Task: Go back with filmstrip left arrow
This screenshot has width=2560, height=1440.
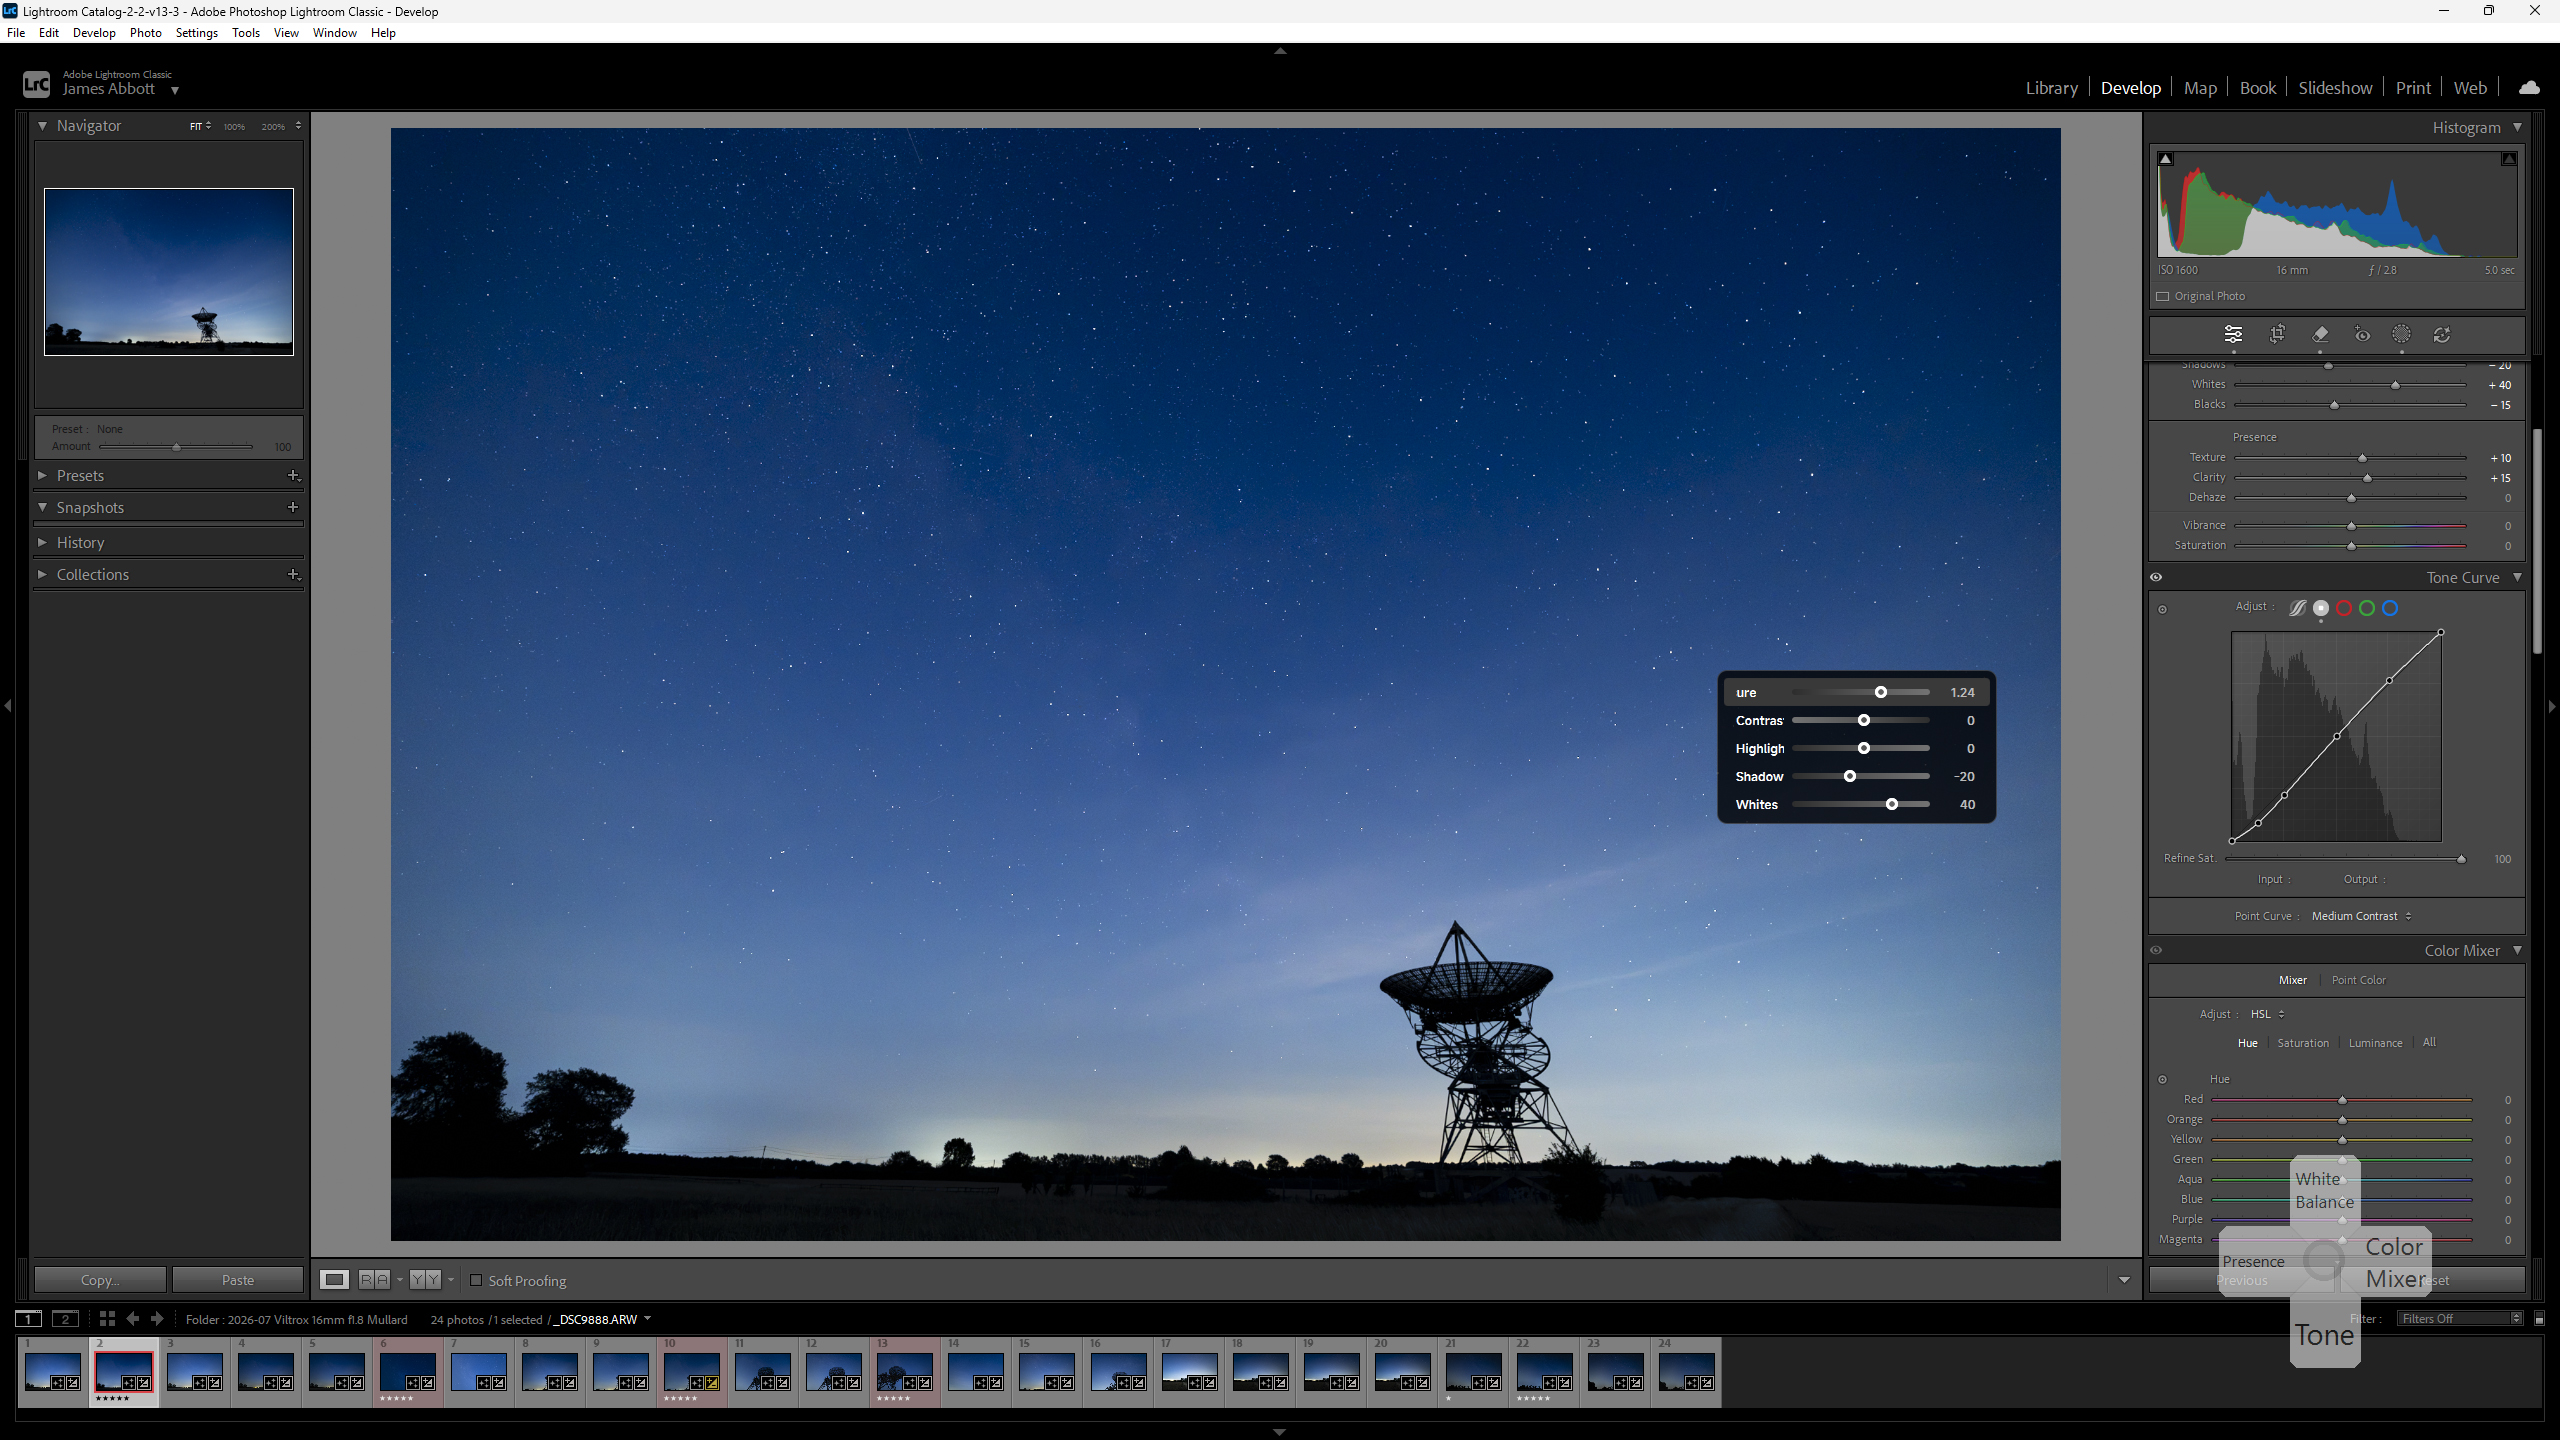Action: coord(132,1319)
